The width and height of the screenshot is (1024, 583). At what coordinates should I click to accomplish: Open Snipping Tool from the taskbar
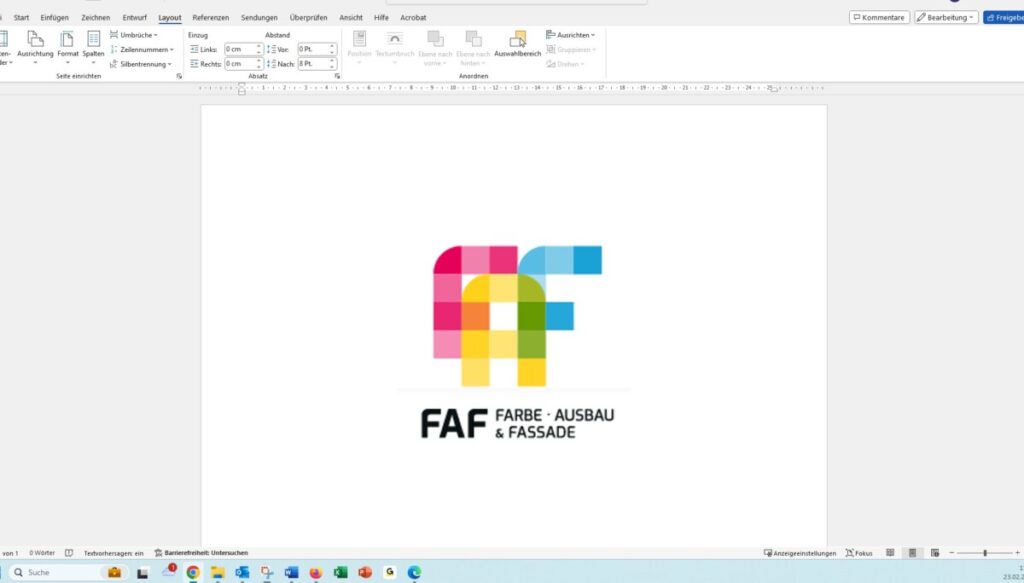click(x=266, y=573)
